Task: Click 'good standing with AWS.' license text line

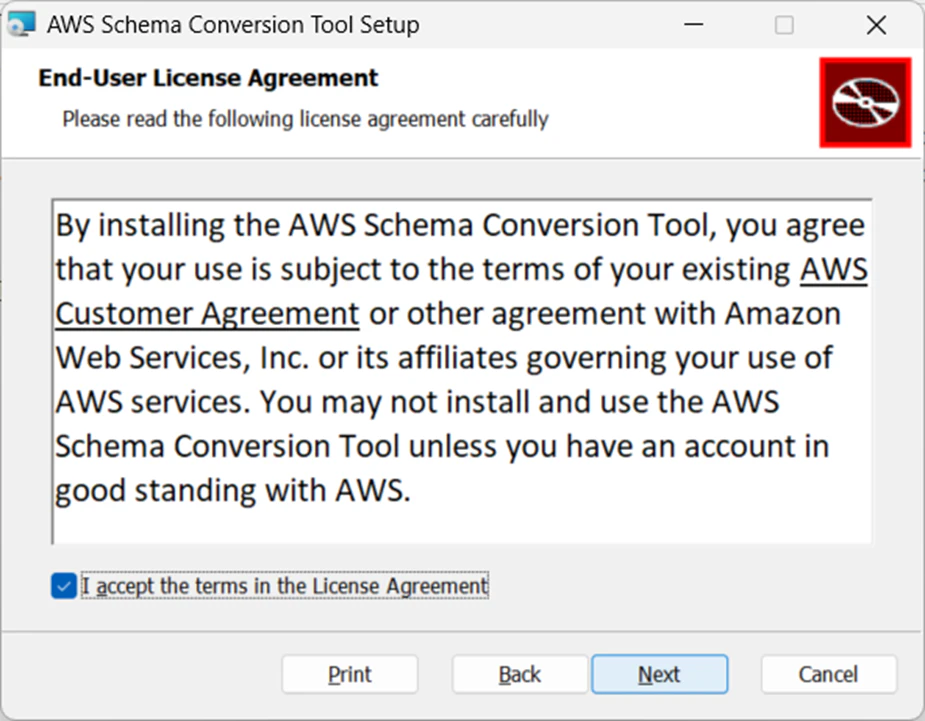Action: coord(232,491)
